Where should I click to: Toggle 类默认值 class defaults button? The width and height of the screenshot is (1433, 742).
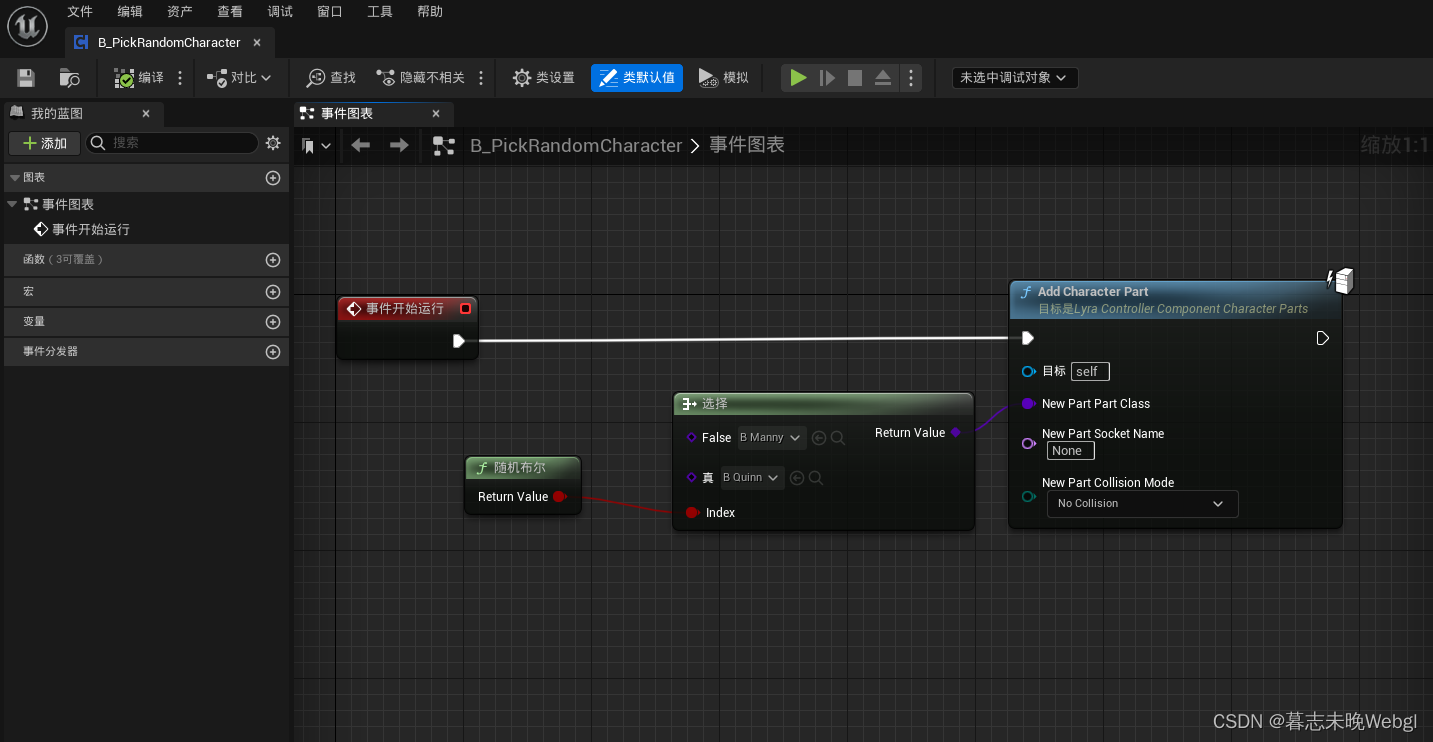(637, 78)
